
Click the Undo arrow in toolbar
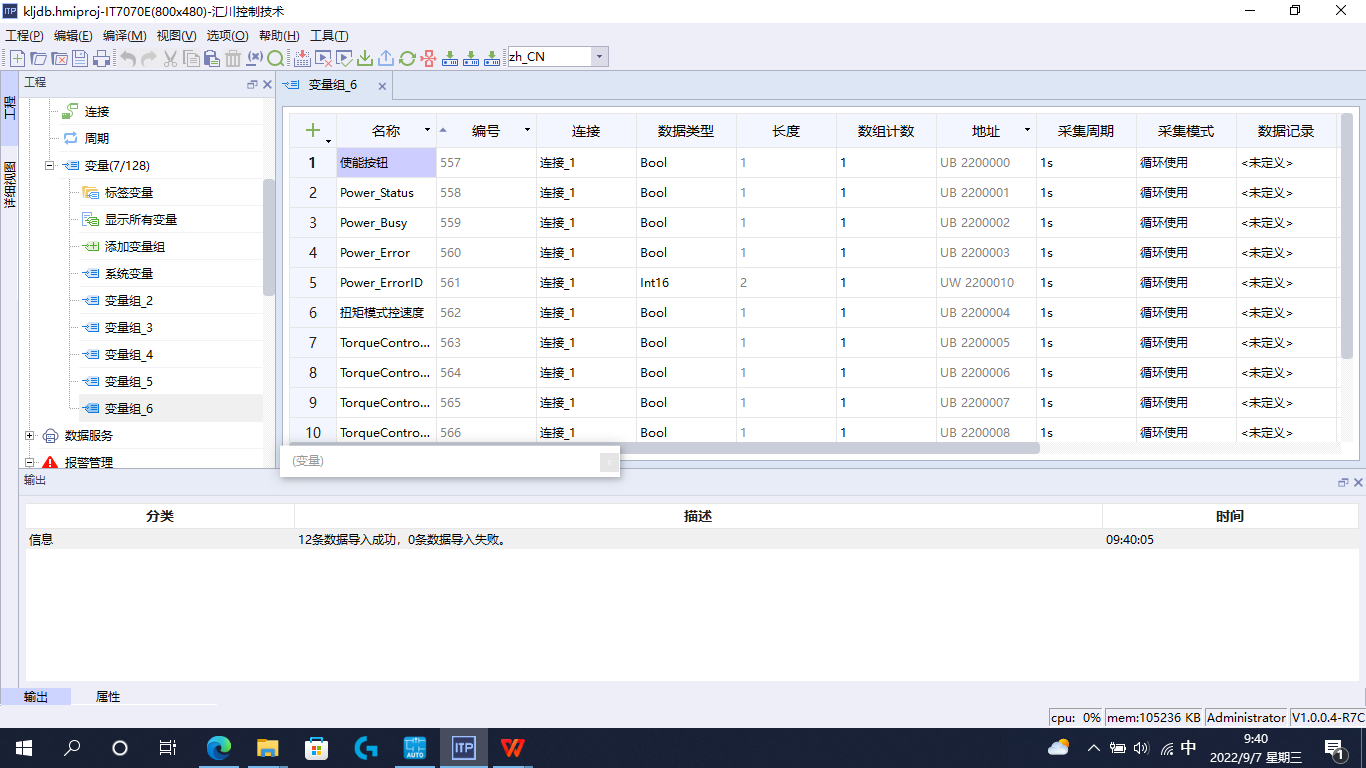click(x=128, y=58)
